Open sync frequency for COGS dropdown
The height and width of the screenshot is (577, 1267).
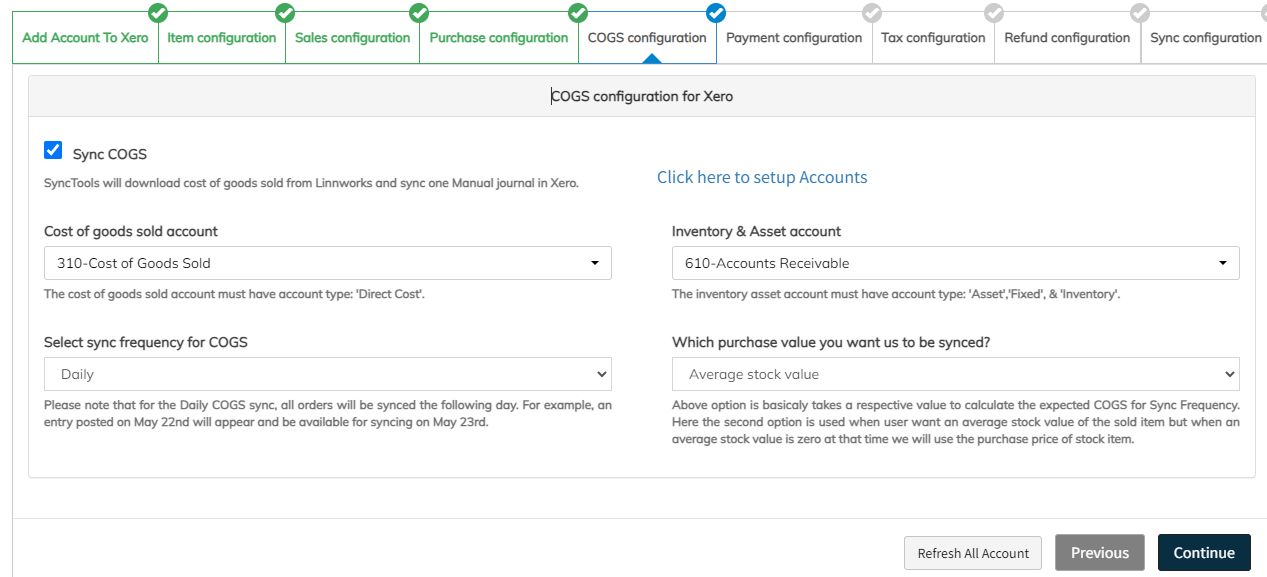point(327,374)
